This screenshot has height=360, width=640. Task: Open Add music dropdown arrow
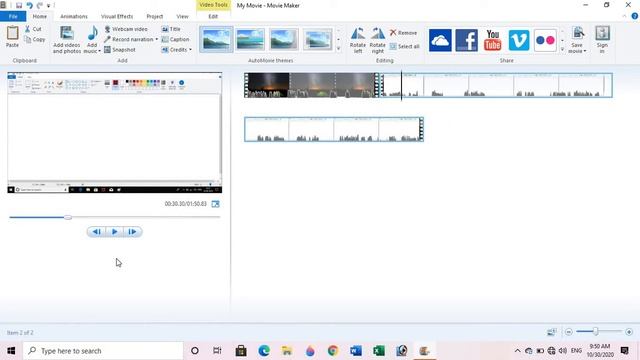pyautogui.click(x=99, y=51)
